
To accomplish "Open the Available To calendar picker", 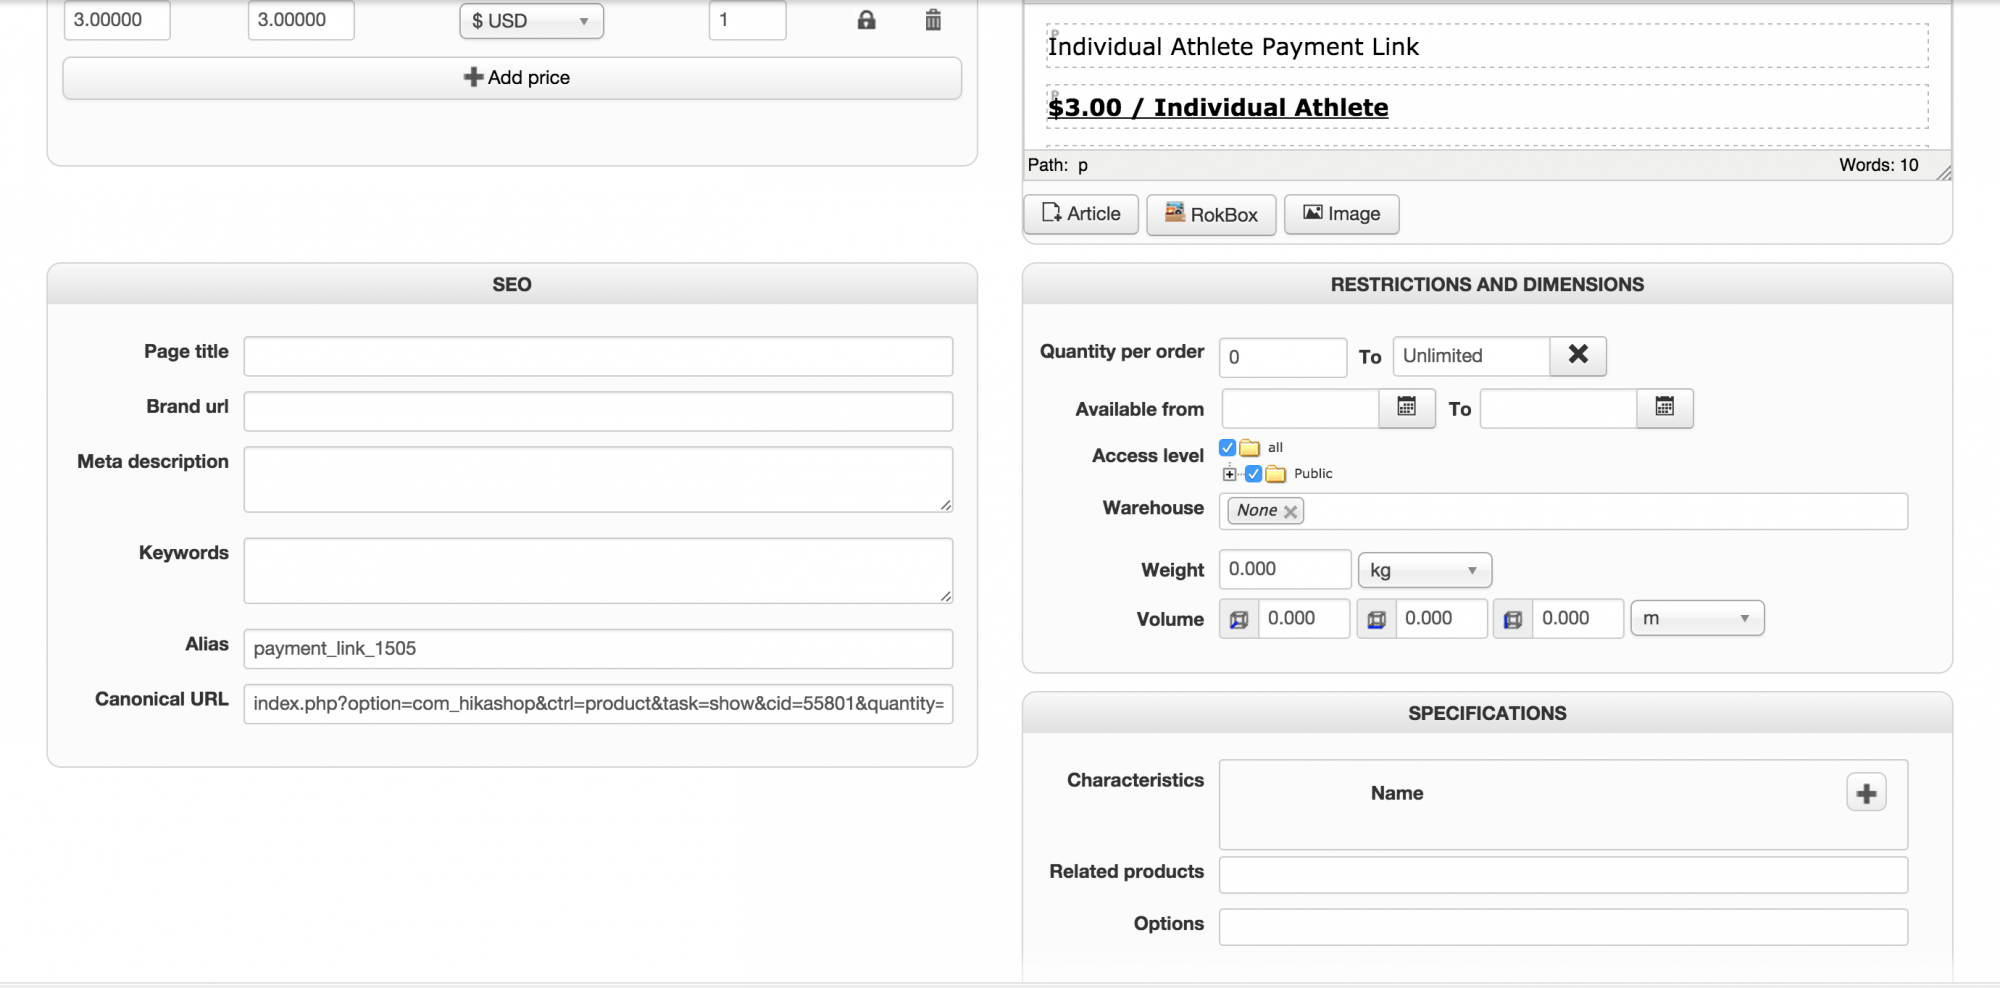I will pos(1664,408).
